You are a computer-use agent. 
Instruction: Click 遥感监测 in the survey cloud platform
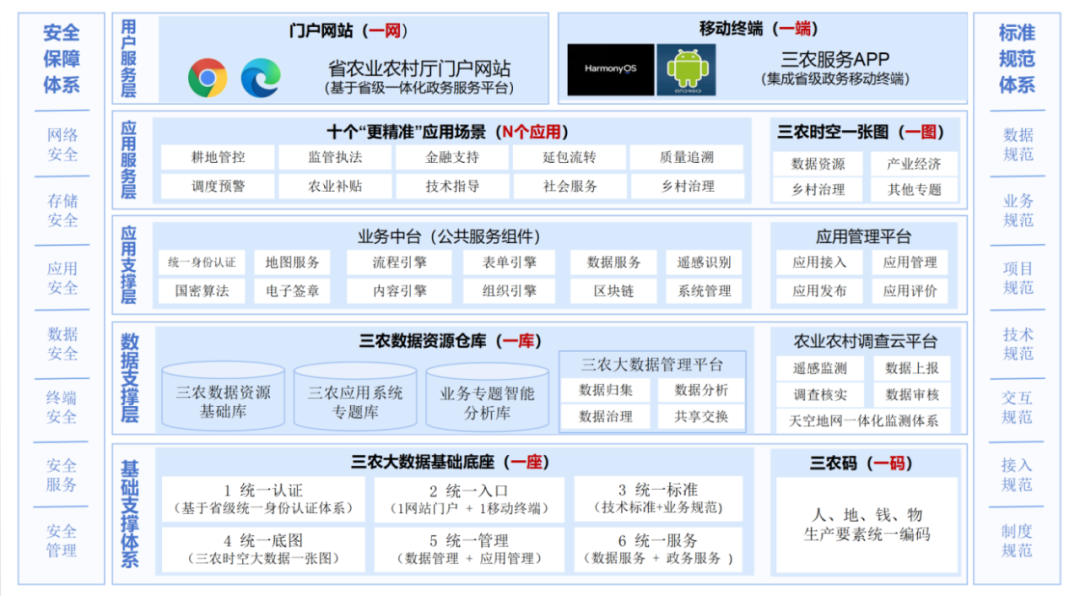click(819, 368)
